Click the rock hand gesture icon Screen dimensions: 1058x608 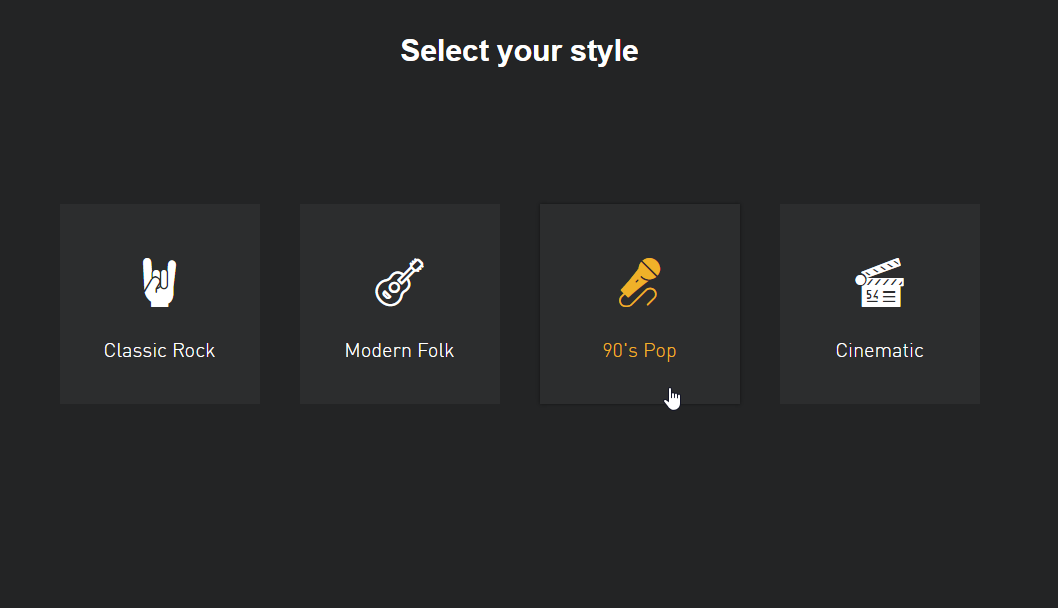point(159,282)
